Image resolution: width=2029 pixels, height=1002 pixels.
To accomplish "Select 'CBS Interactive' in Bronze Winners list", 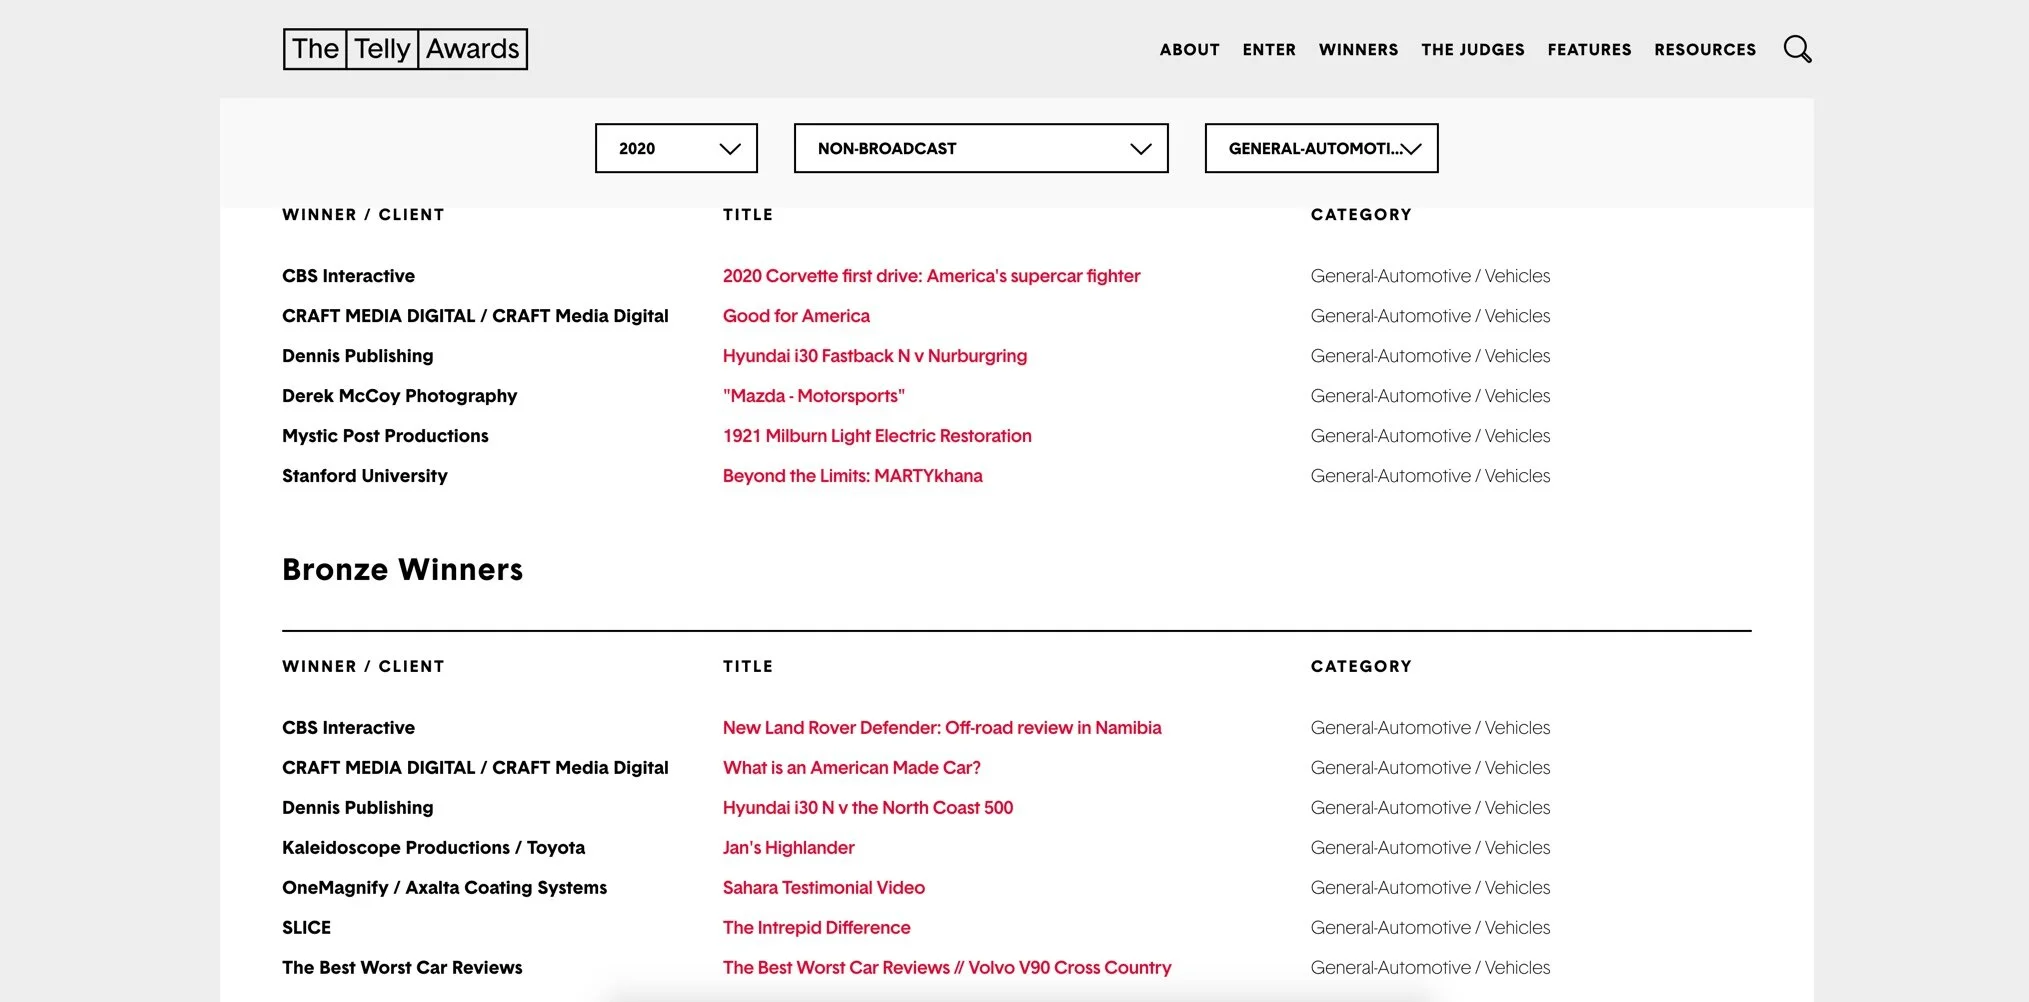I will 348,728.
